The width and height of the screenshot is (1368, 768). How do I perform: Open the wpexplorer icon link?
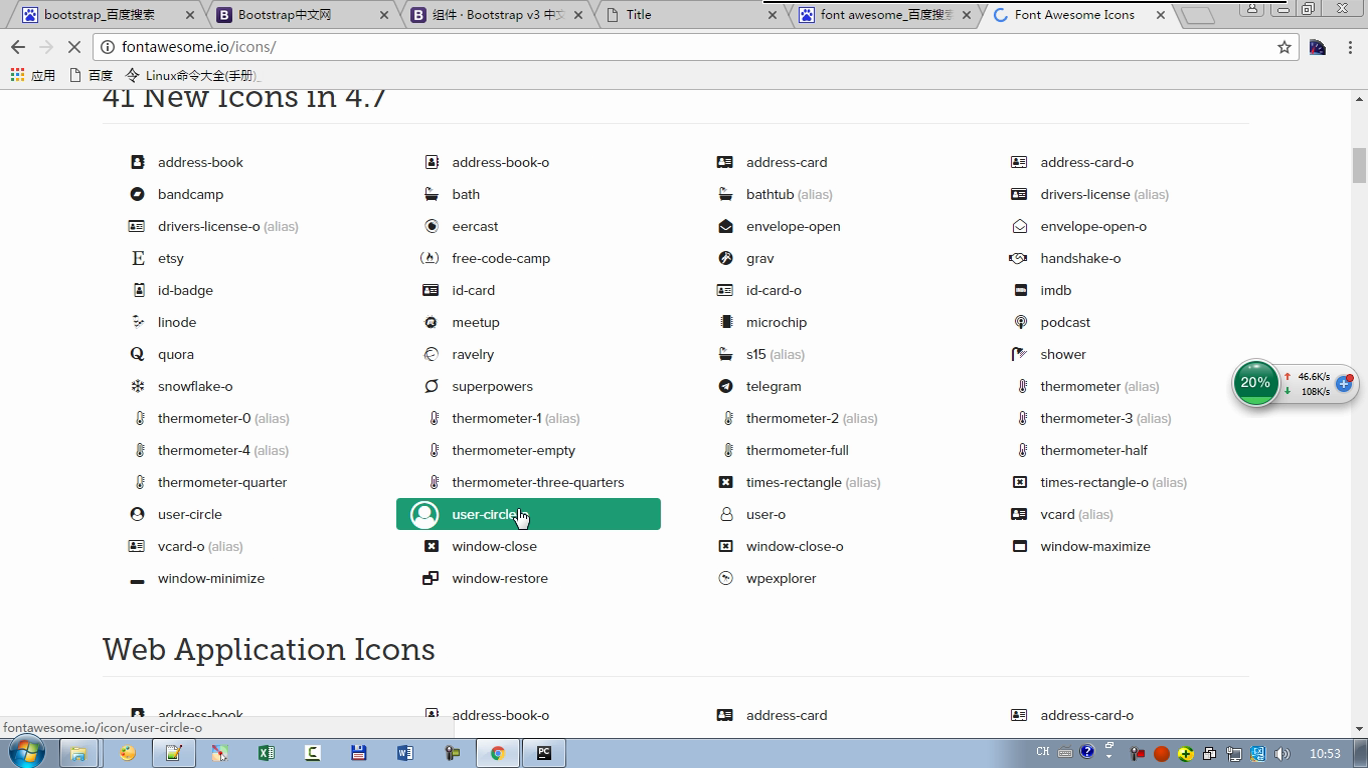[x=780, y=579]
